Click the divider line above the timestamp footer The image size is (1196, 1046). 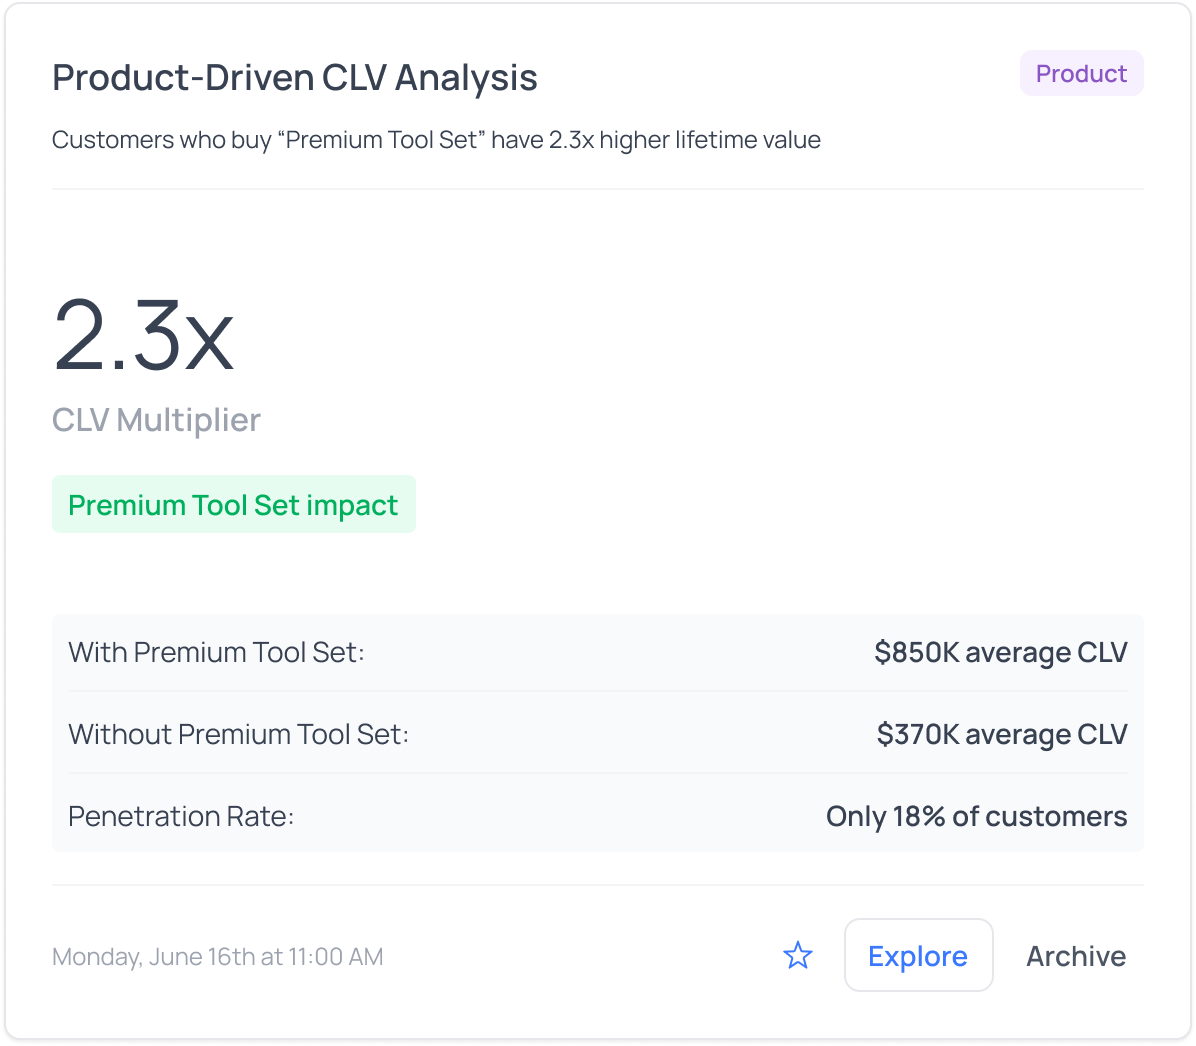pos(598,885)
